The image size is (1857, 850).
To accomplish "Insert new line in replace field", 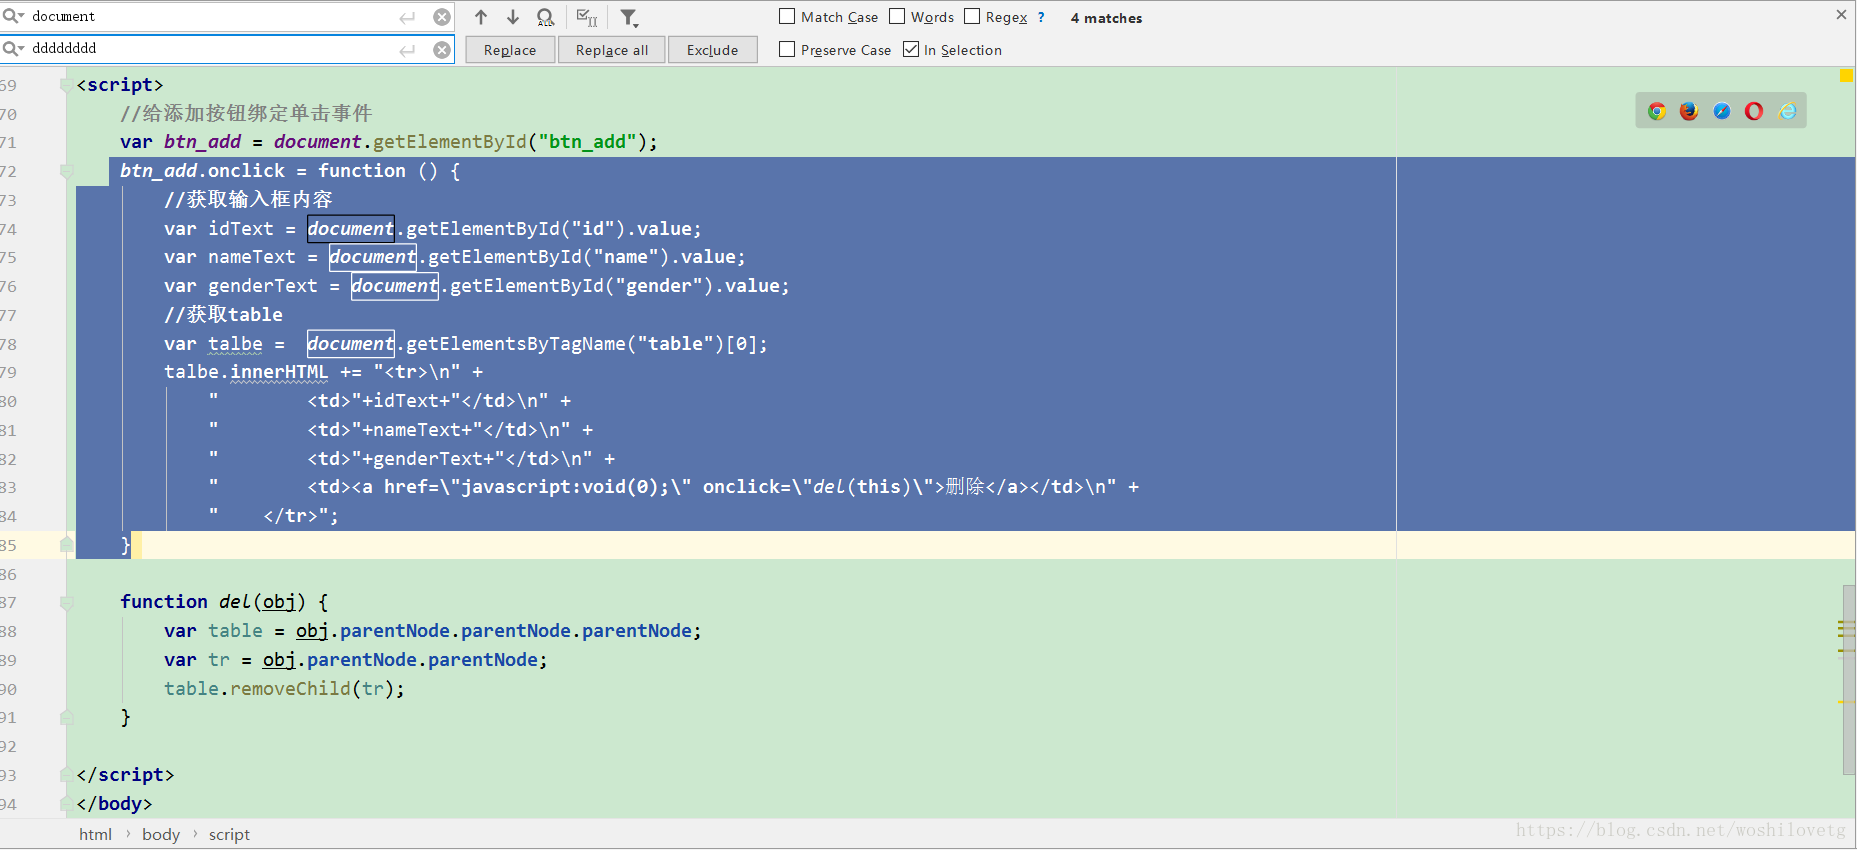I will (407, 50).
